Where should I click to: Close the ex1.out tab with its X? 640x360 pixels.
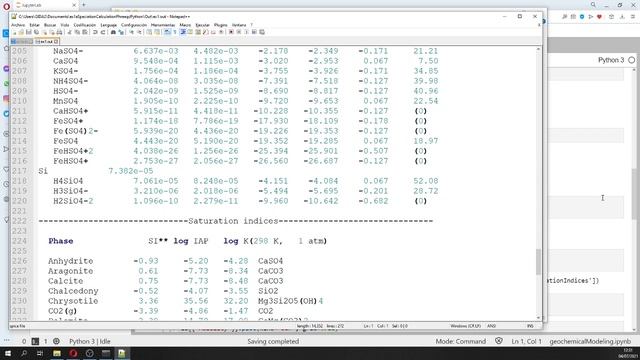(x=56, y=42)
